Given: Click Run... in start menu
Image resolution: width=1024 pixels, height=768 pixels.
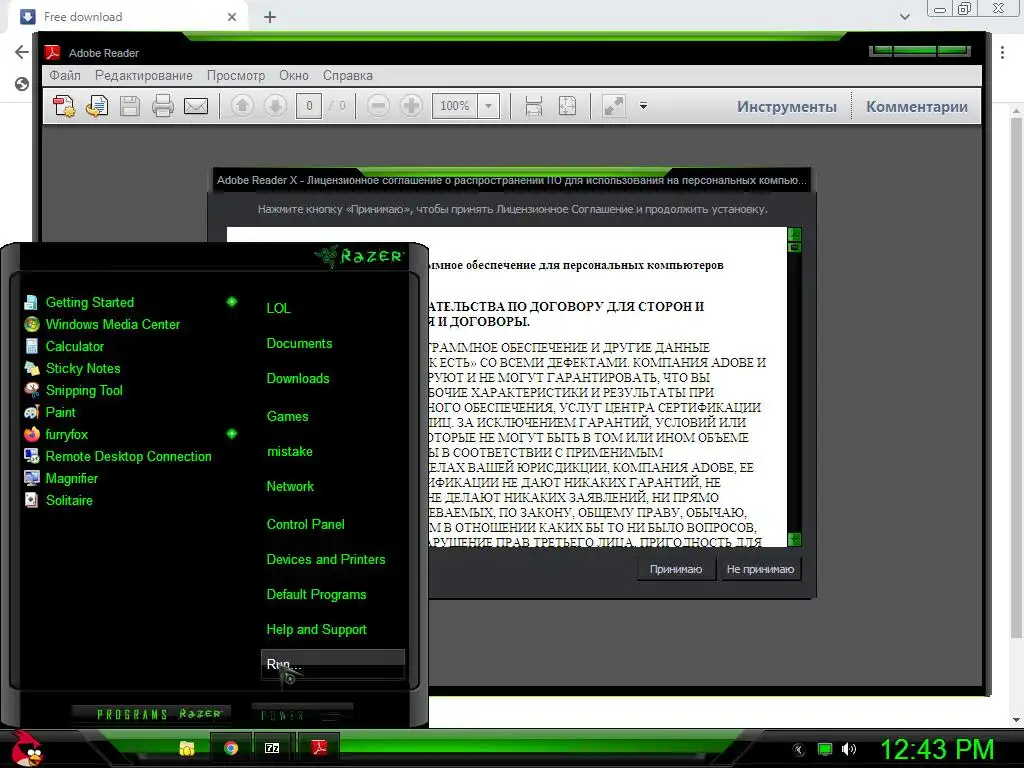Looking at the screenshot, I should coord(333,665).
